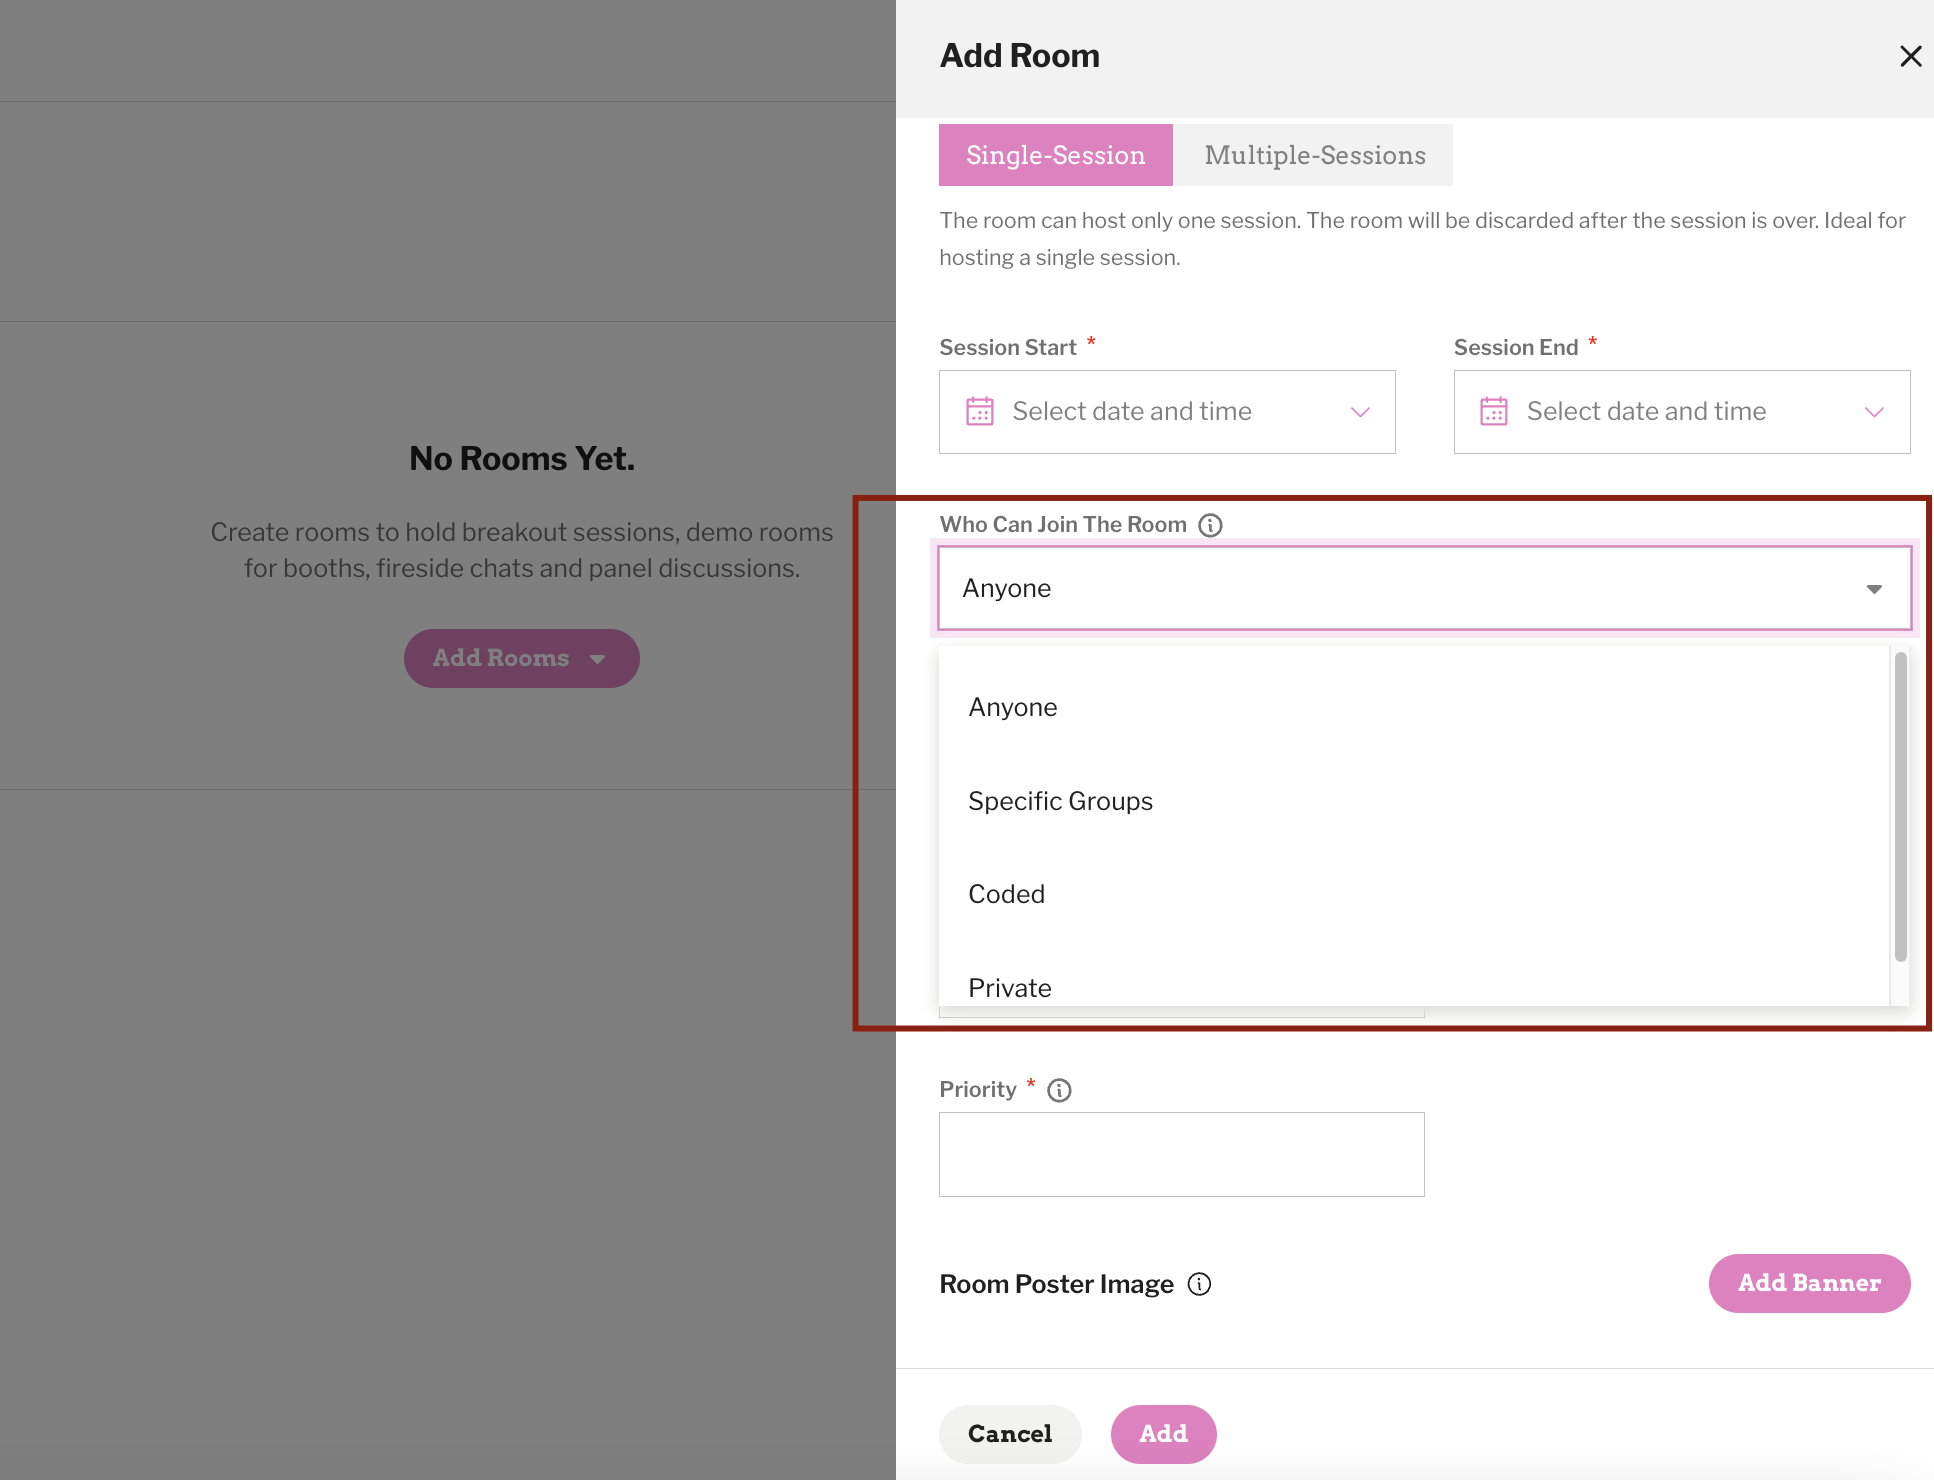Click the 'No Rooms Yet.' heading
The height and width of the screenshot is (1480, 1934).
click(522, 458)
